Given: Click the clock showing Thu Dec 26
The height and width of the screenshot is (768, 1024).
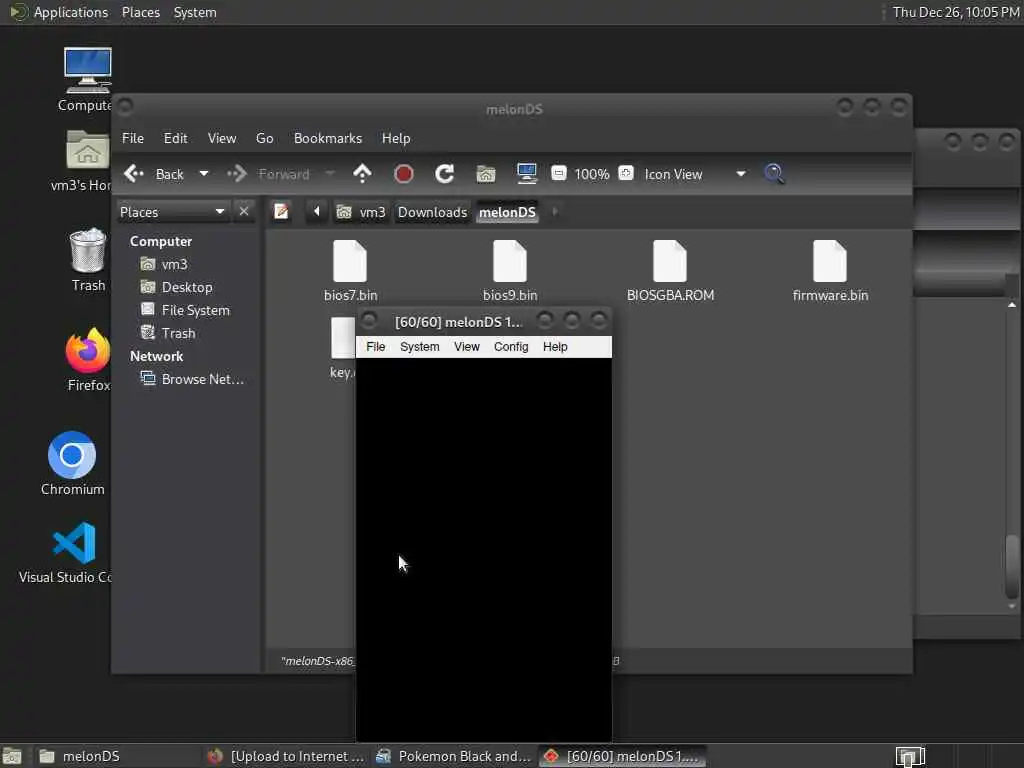Looking at the screenshot, I should coord(955,12).
